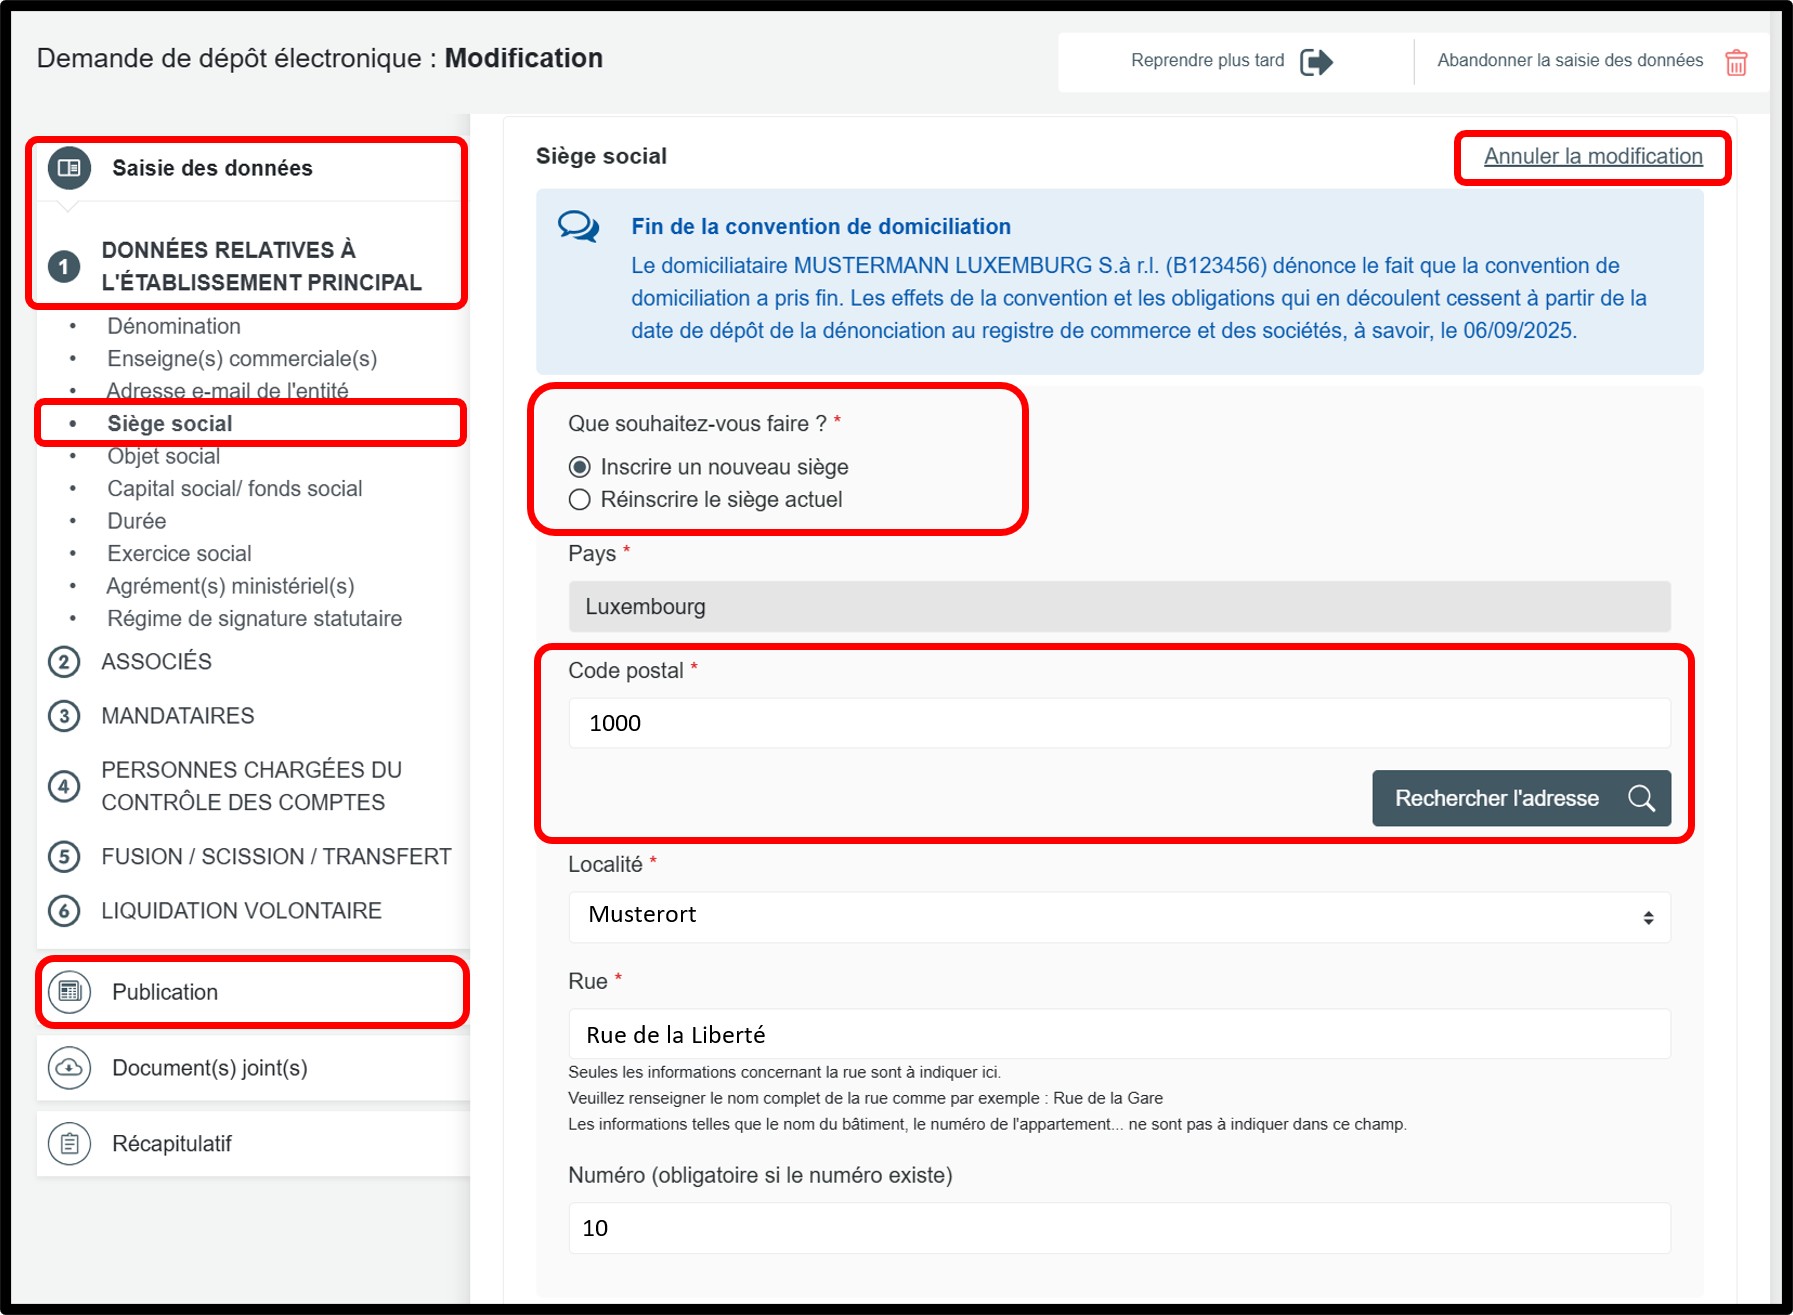Image resolution: width=1793 pixels, height=1315 pixels.
Task: Click the Reprendre plus tard exit icon
Action: (1316, 62)
